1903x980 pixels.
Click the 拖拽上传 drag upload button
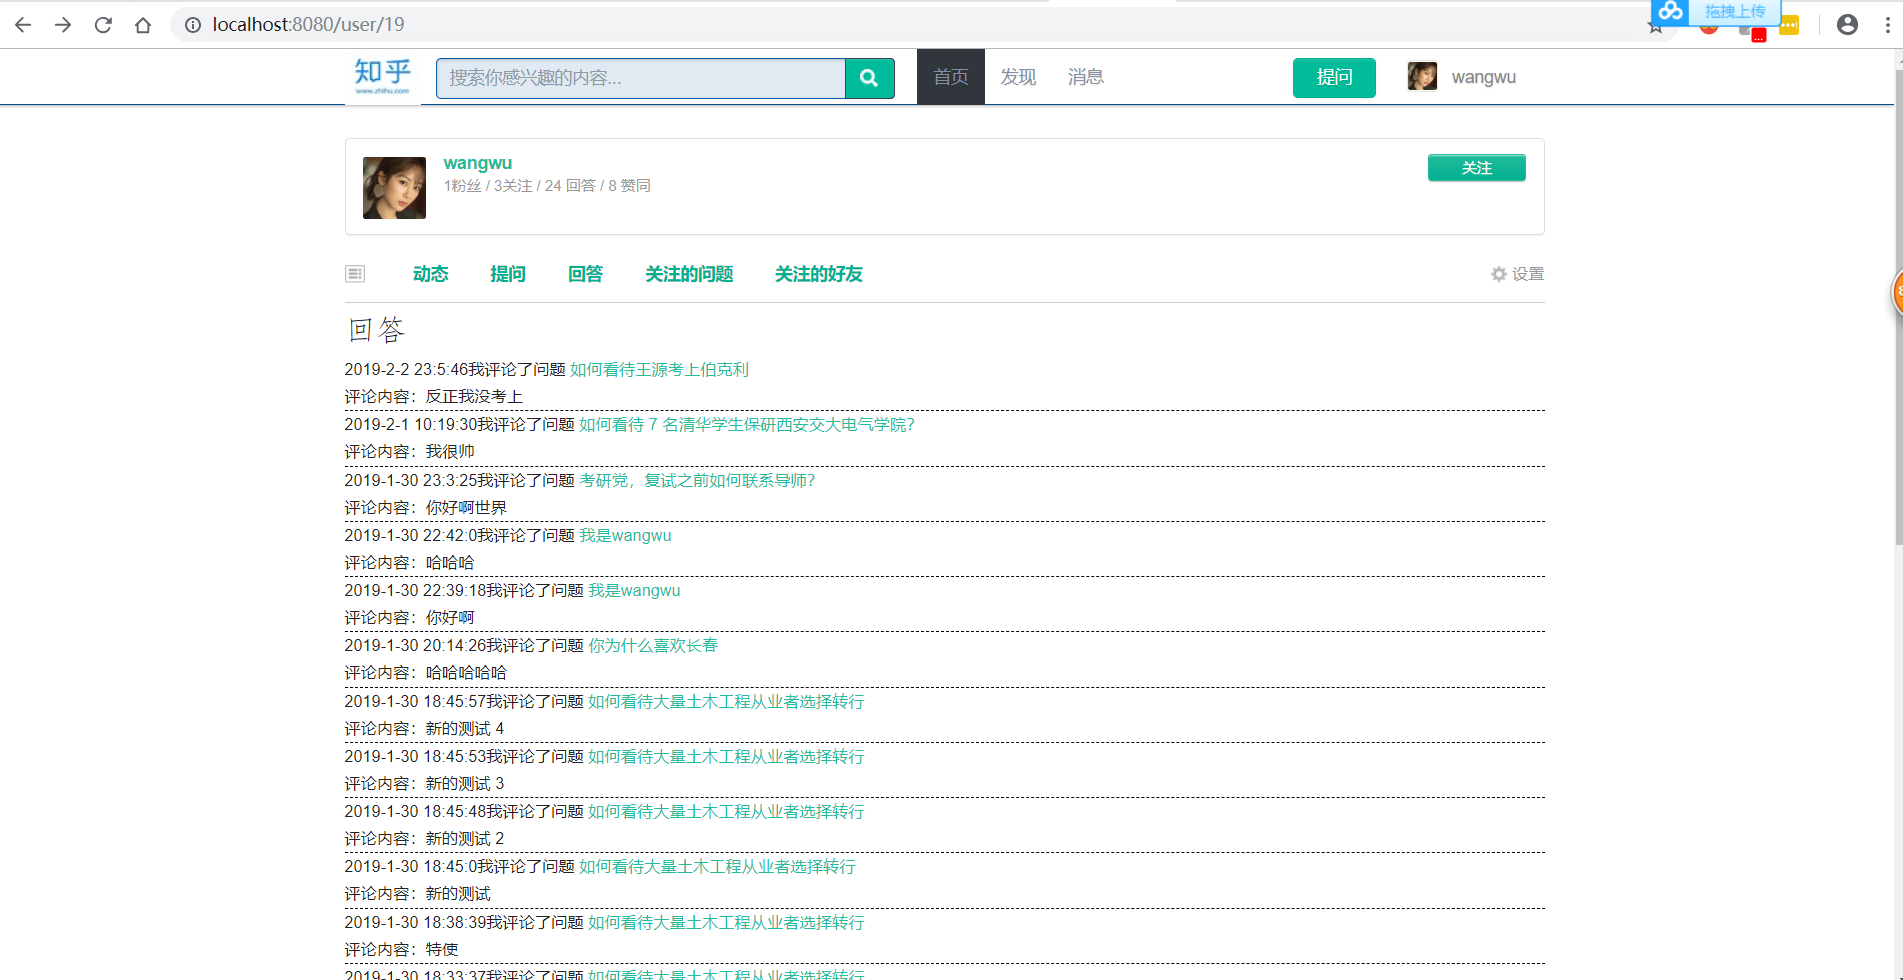click(x=1735, y=11)
